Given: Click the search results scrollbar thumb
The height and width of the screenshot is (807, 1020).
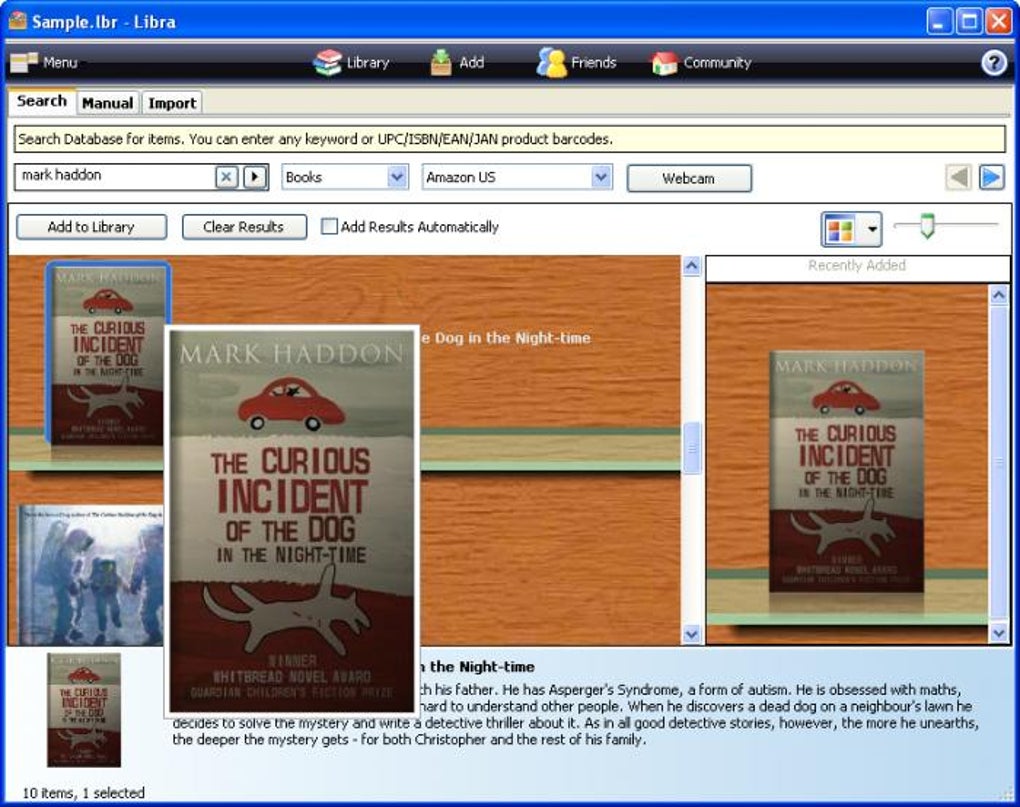Looking at the screenshot, I should 691,447.
